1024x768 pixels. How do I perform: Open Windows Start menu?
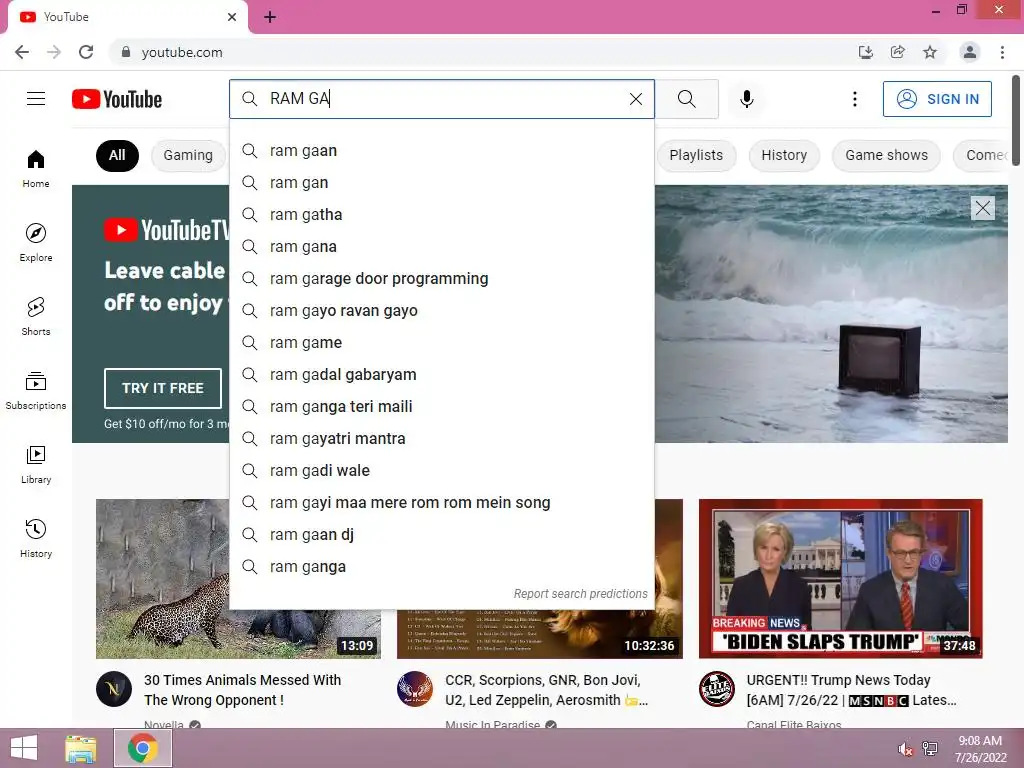pos(24,748)
